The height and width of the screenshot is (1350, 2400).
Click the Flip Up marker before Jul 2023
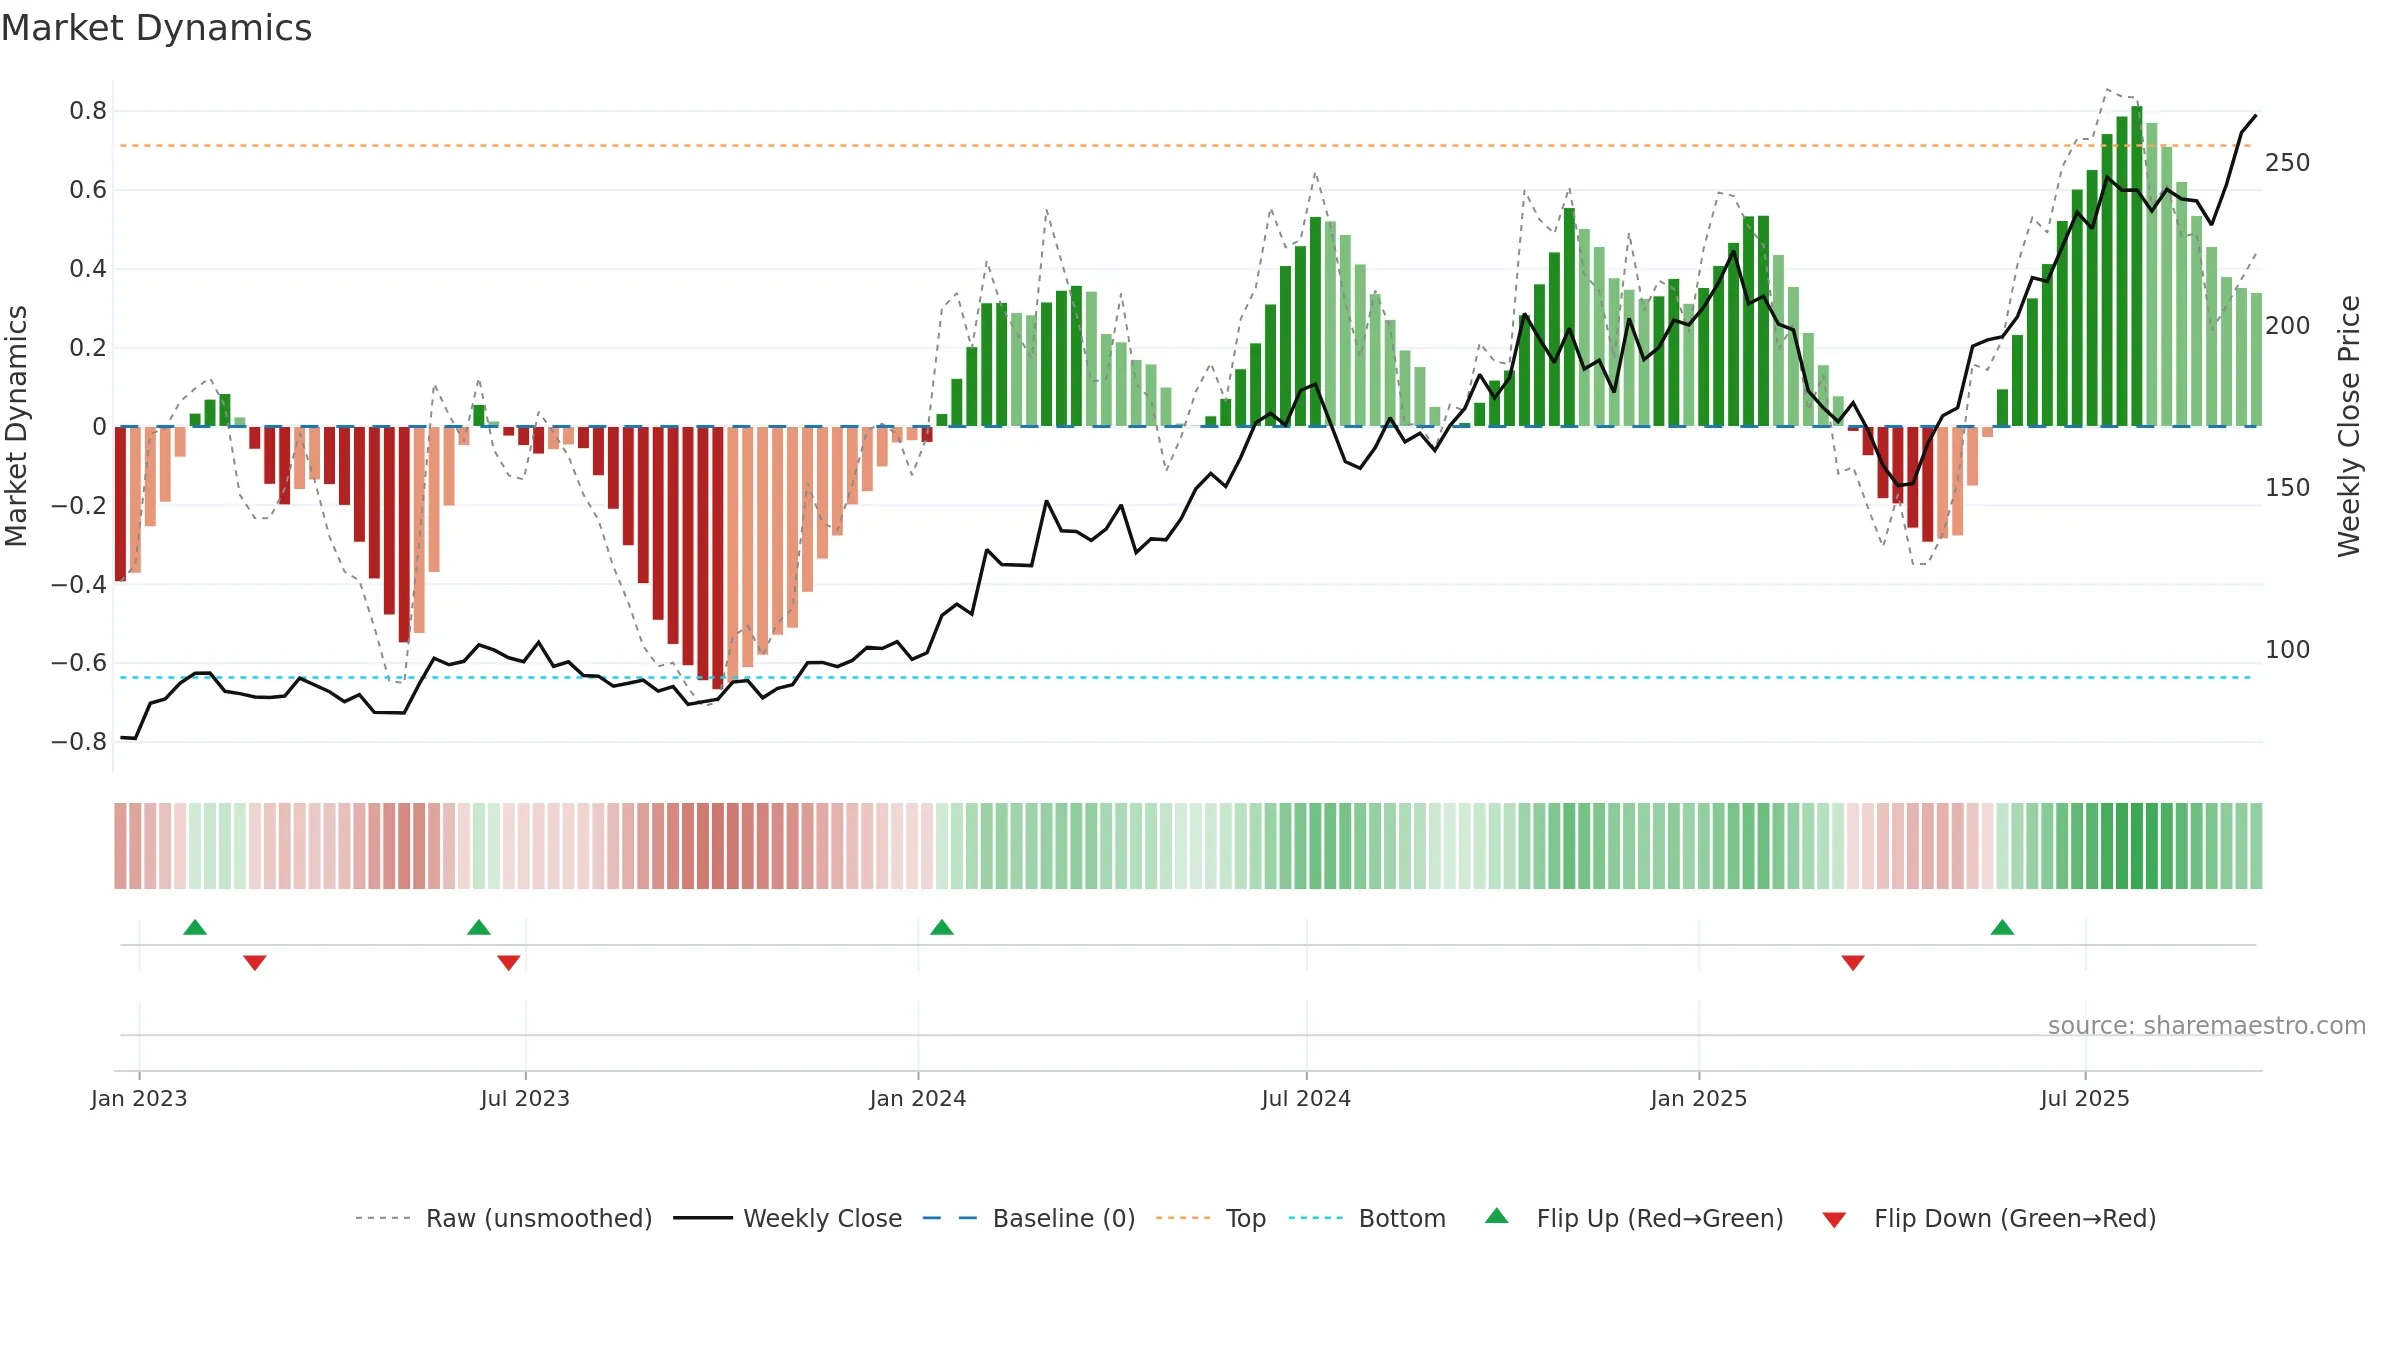tap(479, 927)
